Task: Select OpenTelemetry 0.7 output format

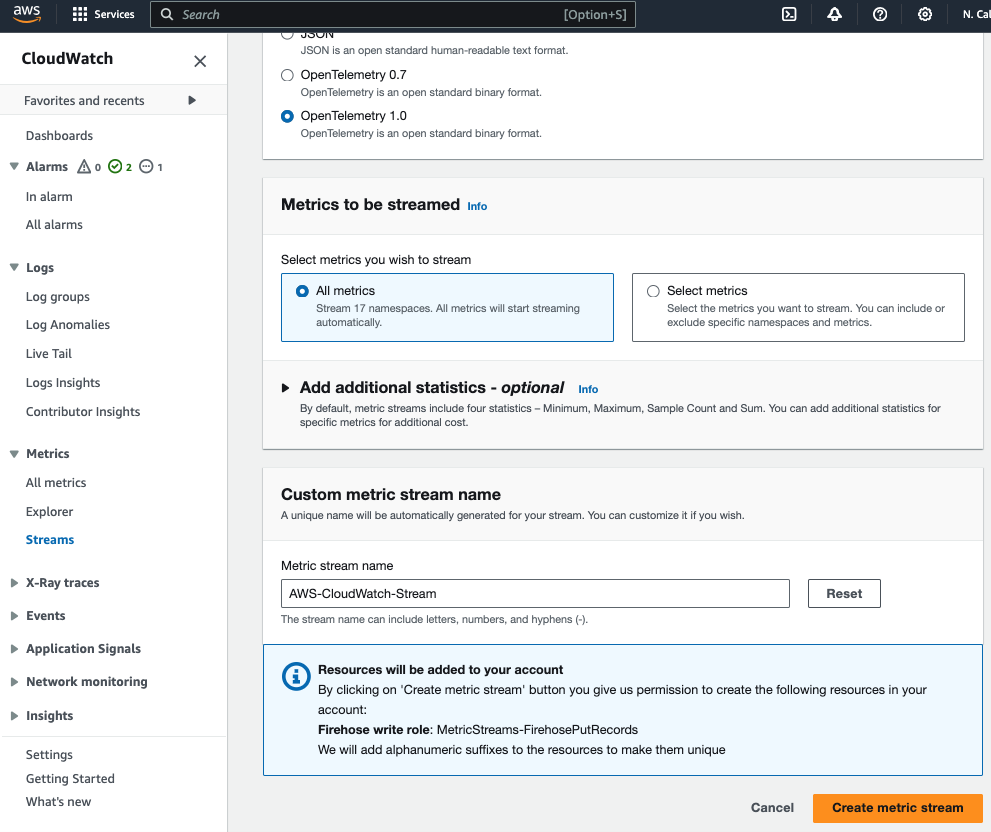Action: pyautogui.click(x=287, y=75)
